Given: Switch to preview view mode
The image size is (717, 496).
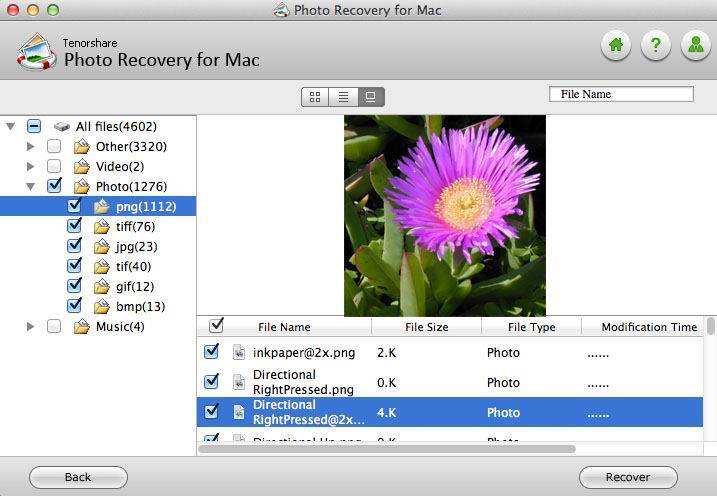Looking at the screenshot, I should pyautogui.click(x=371, y=97).
